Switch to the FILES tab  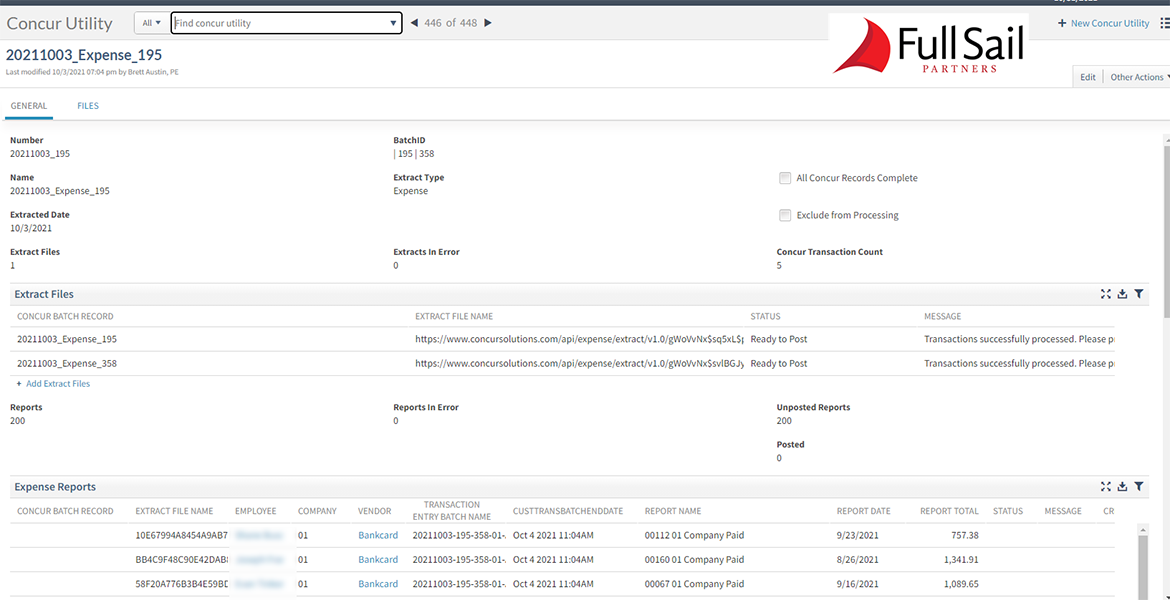point(88,106)
